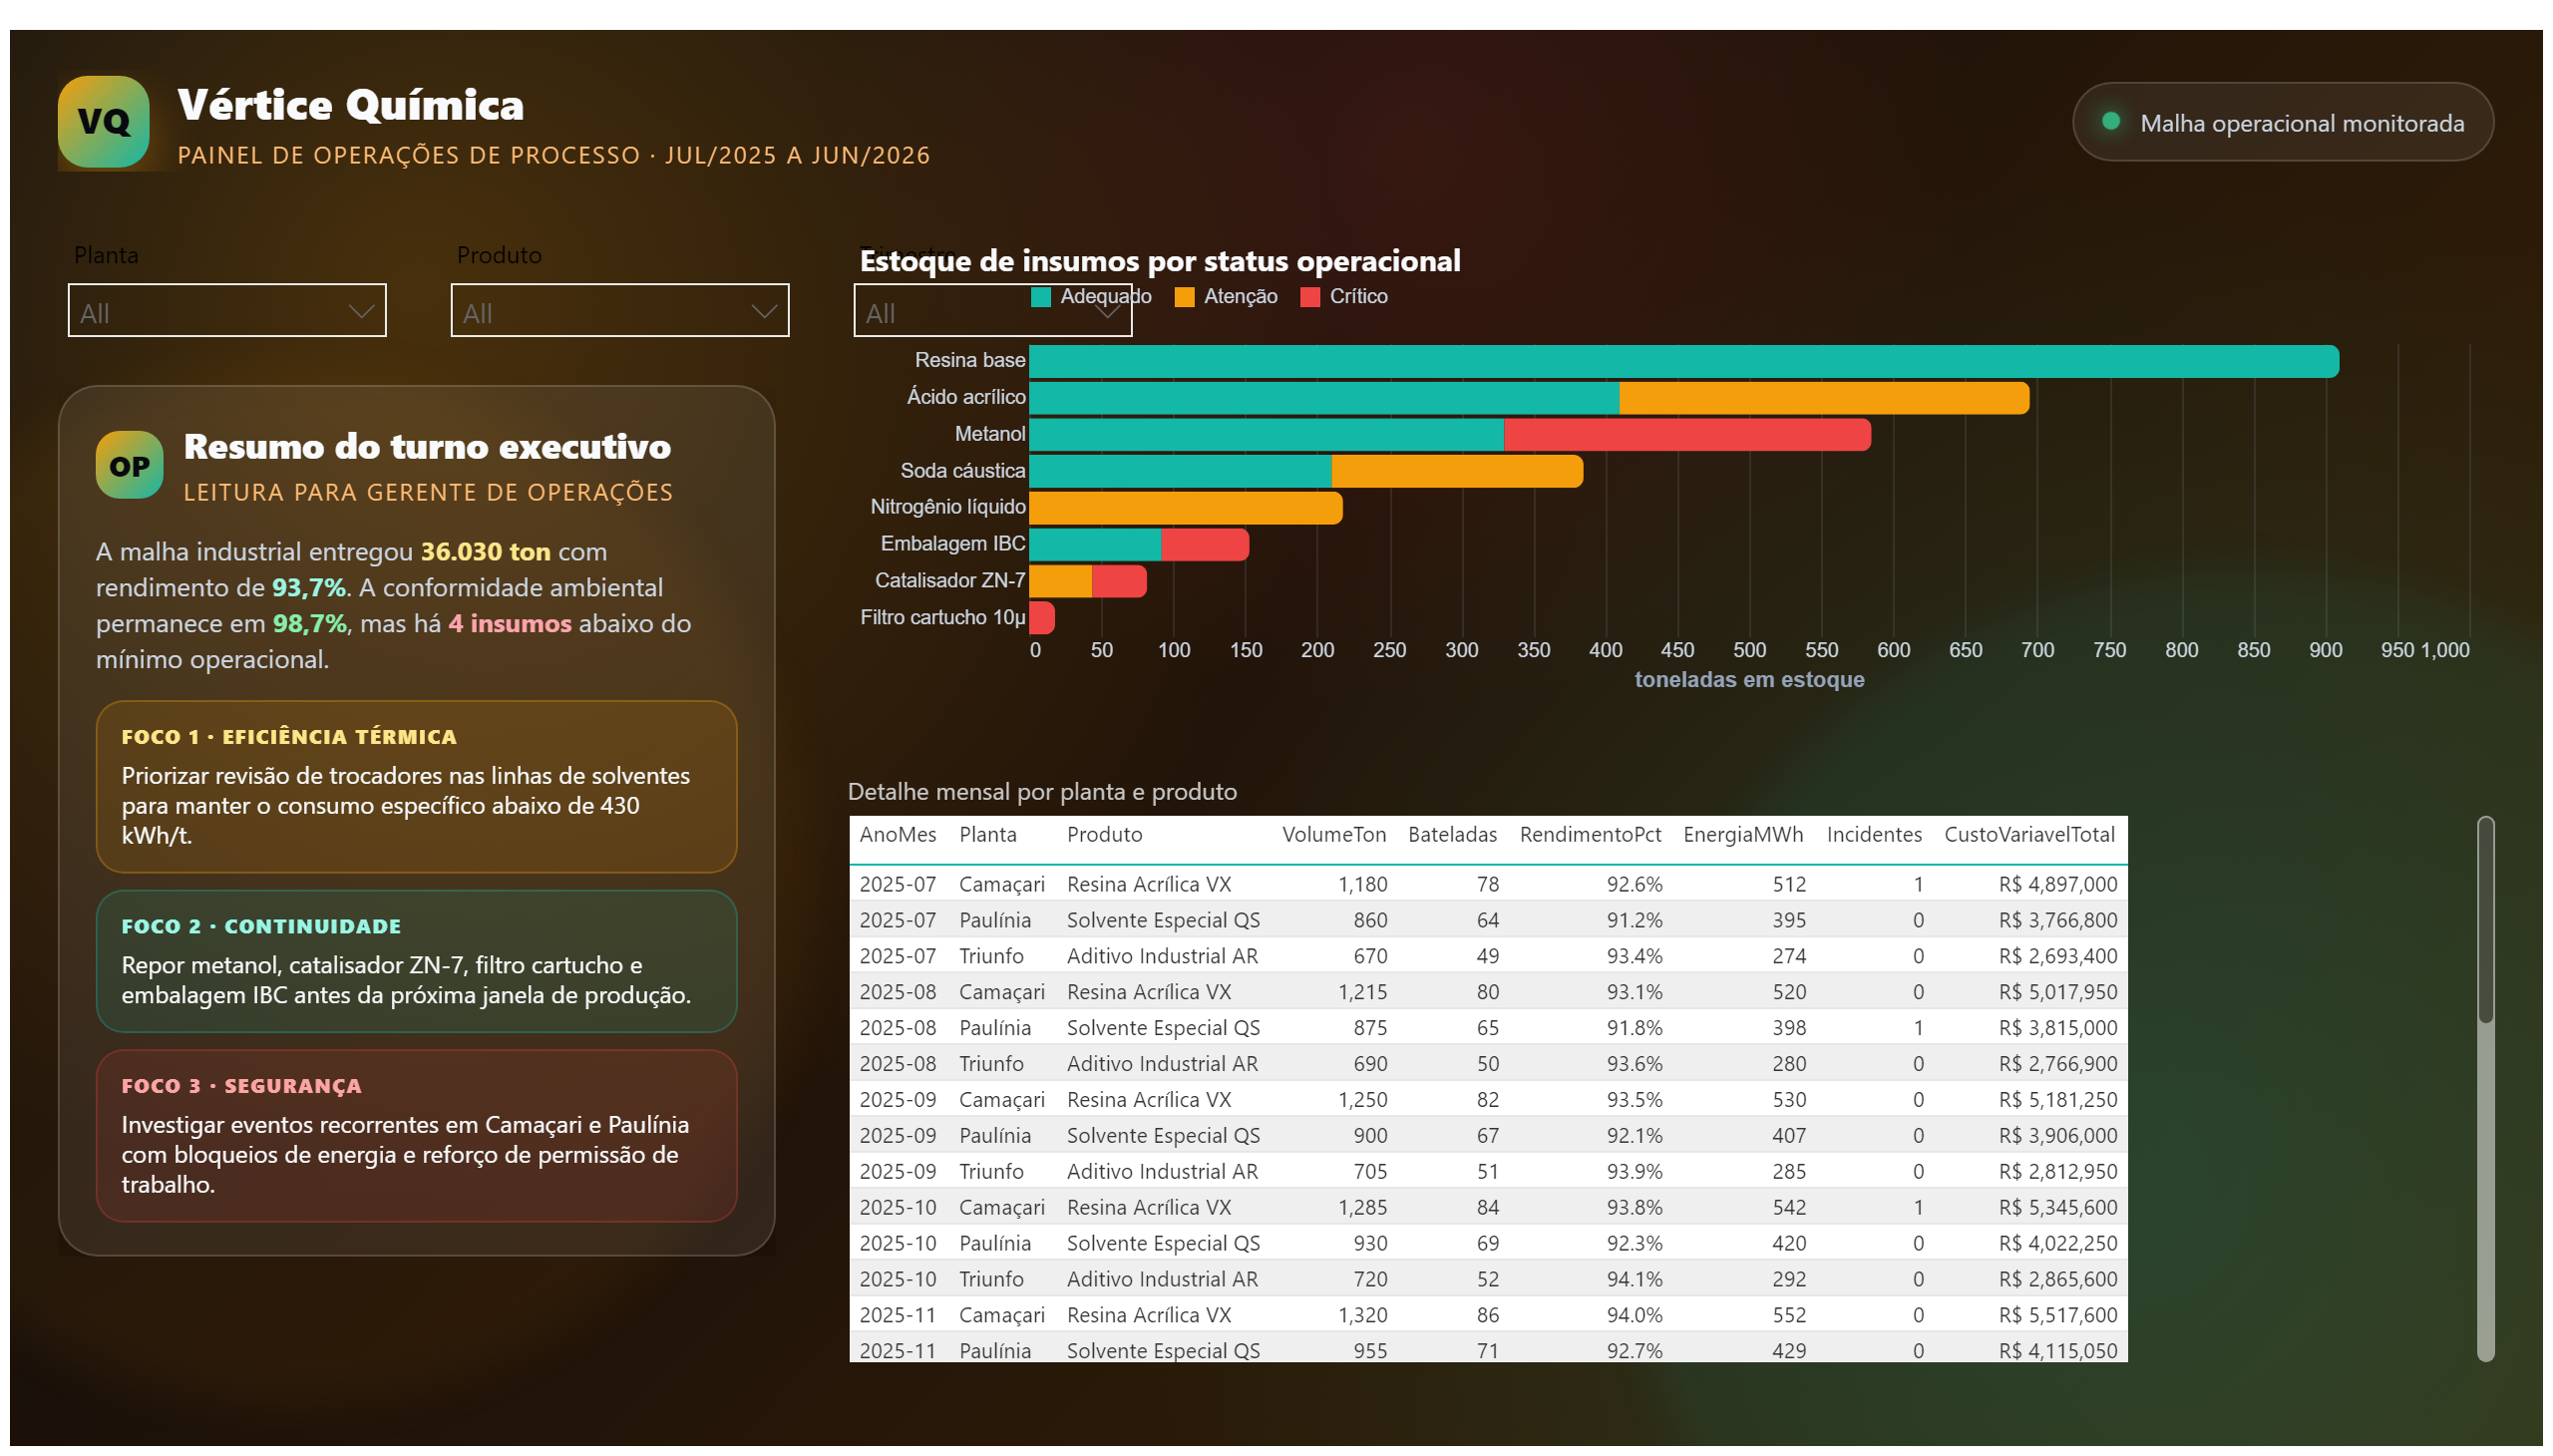Click the Atenção orange legend marker
This screenshot has width=2553, height=1456.
pos(1184,297)
